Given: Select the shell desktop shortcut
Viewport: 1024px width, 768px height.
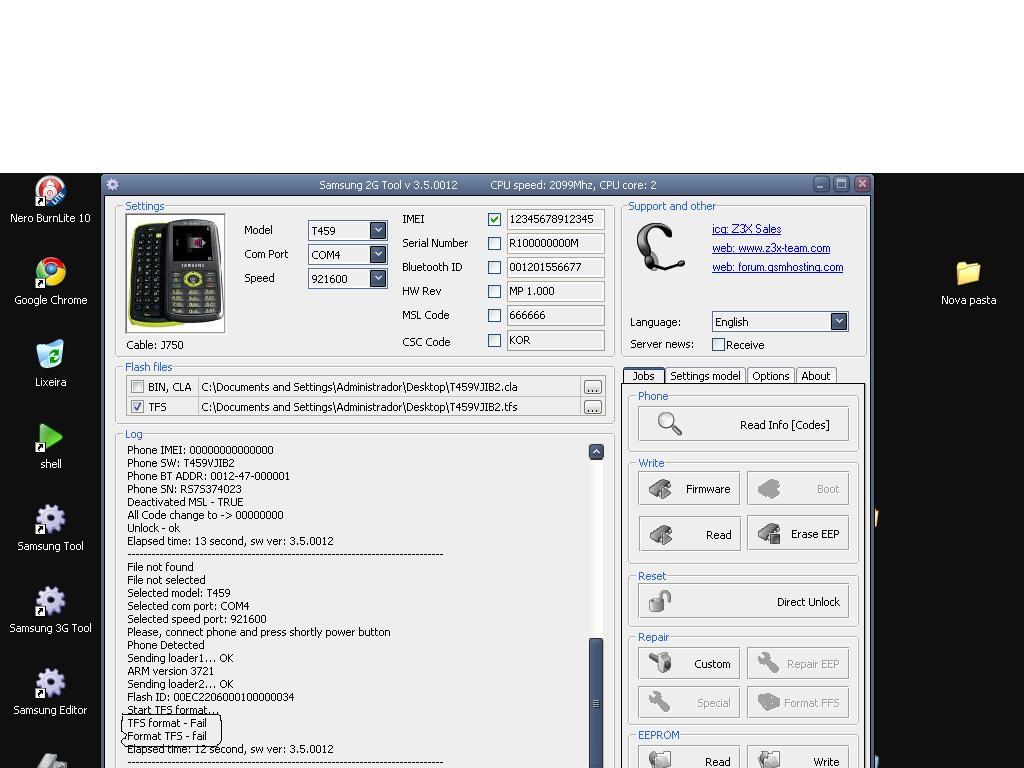Looking at the screenshot, I should pos(50,446).
